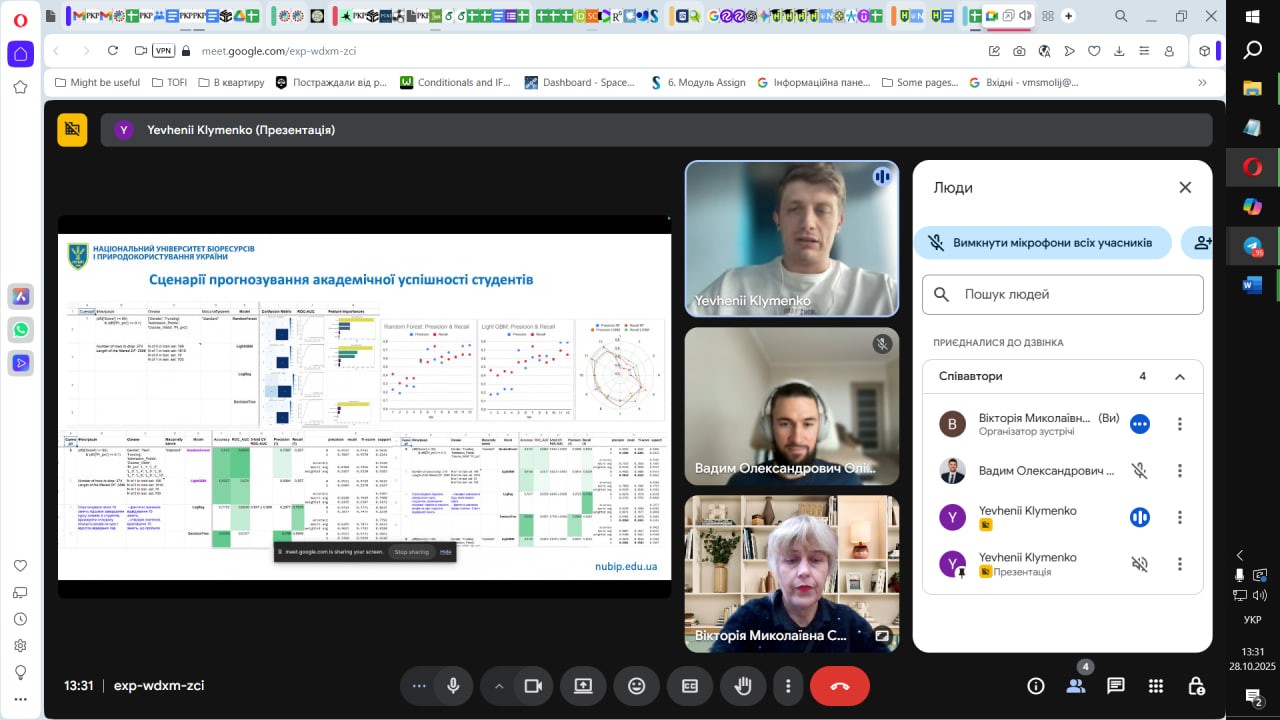The width and height of the screenshot is (1280, 720).
Task: Click Yevhenii Klymenko's blue speaking indicator
Action: [x=1139, y=517]
